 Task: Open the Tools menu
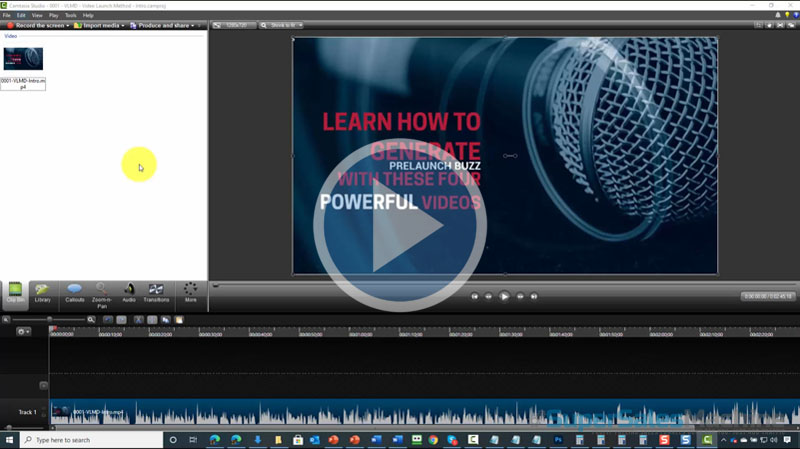click(x=70, y=15)
